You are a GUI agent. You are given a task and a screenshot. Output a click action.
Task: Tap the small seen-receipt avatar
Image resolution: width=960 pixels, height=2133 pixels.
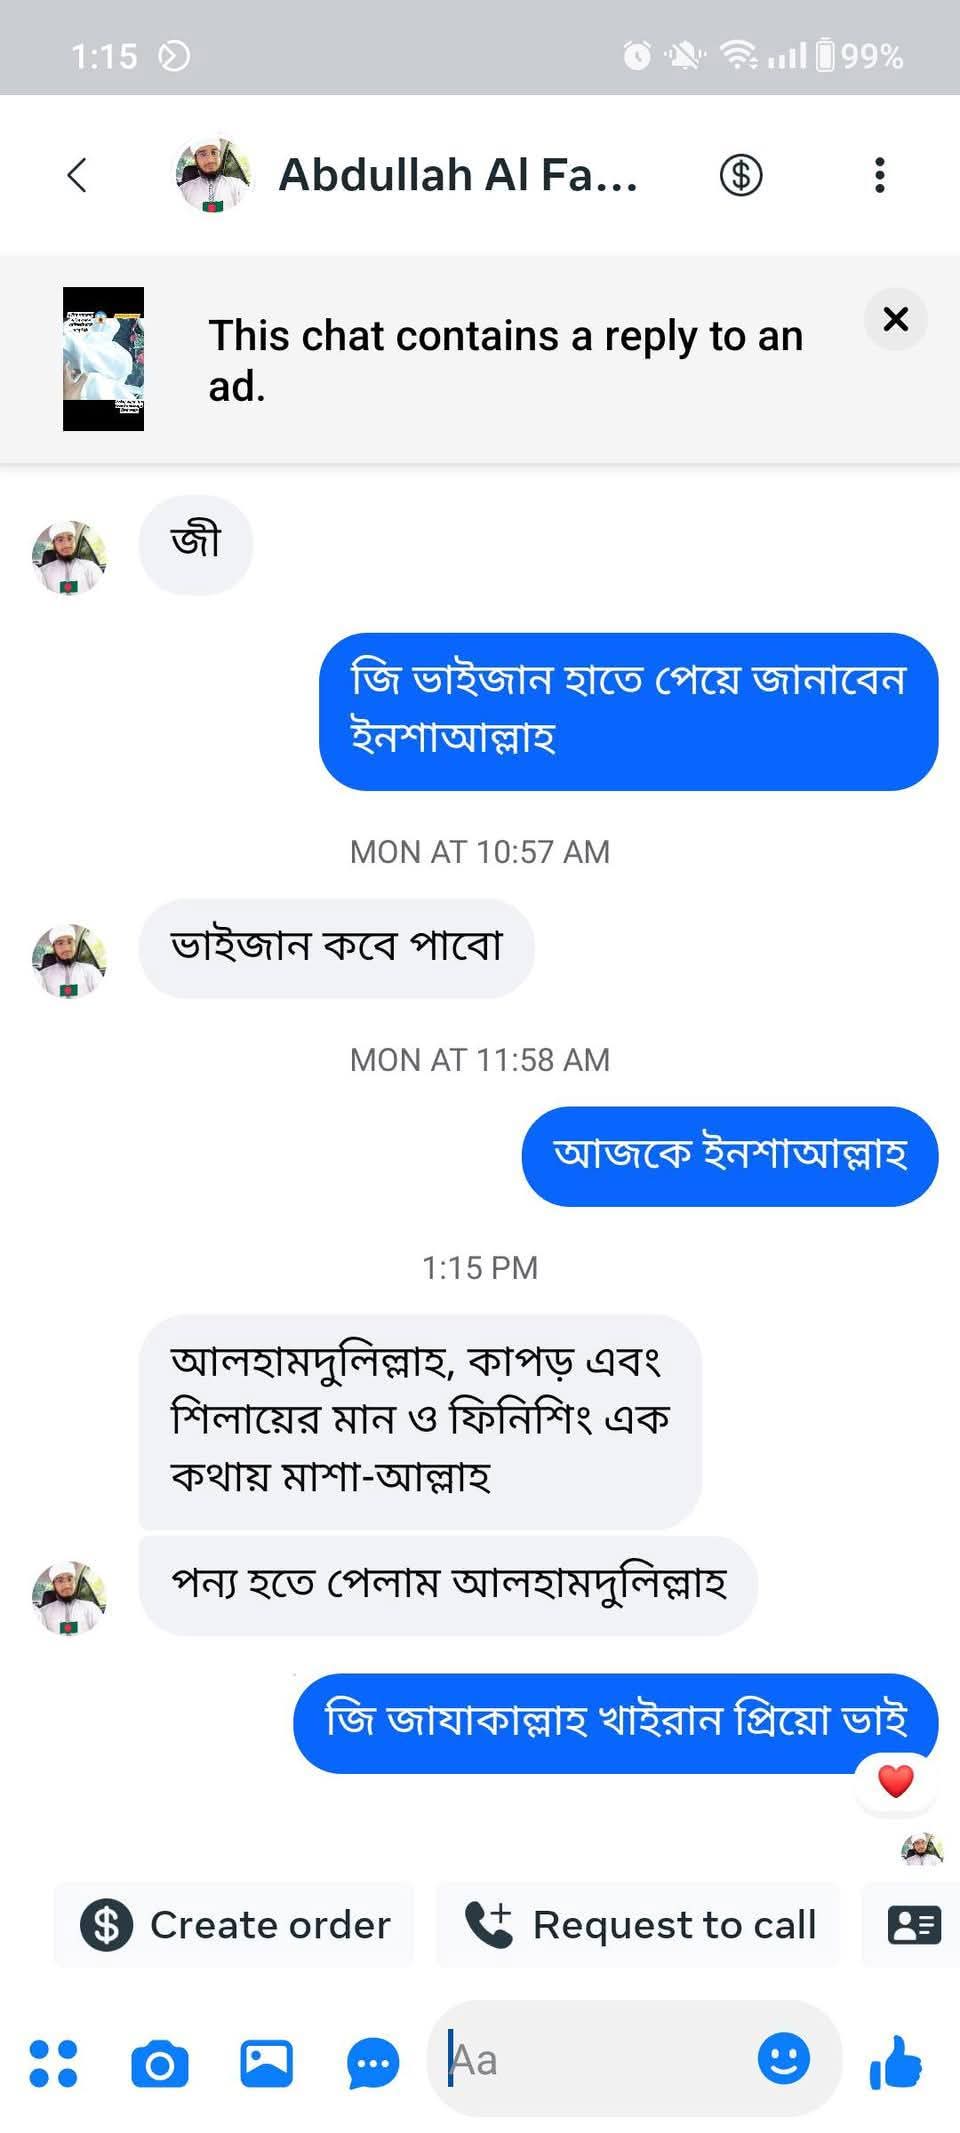coord(921,1849)
